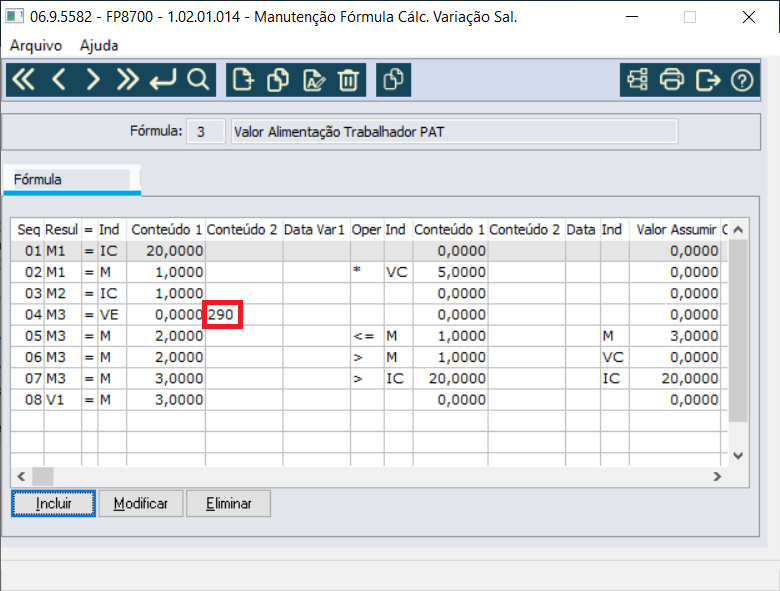780x591 pixels.
Task: Go to first record with double-left arrow
Action: [23, 80]
